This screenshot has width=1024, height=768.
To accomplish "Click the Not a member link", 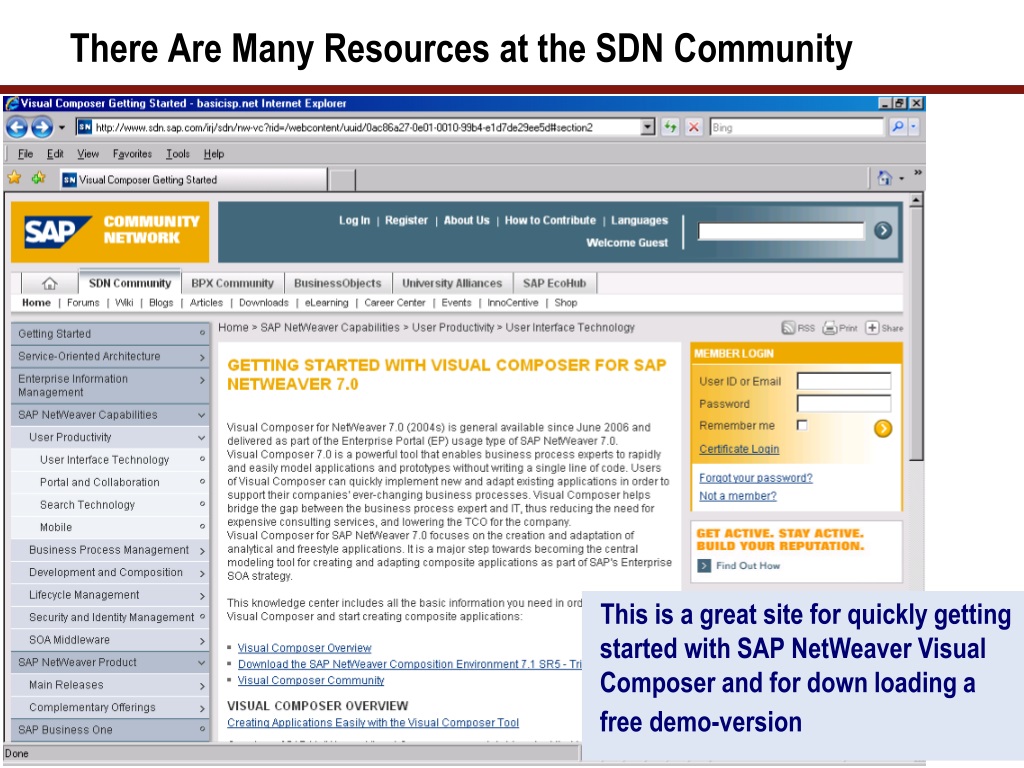I will [x=738, y=496].
